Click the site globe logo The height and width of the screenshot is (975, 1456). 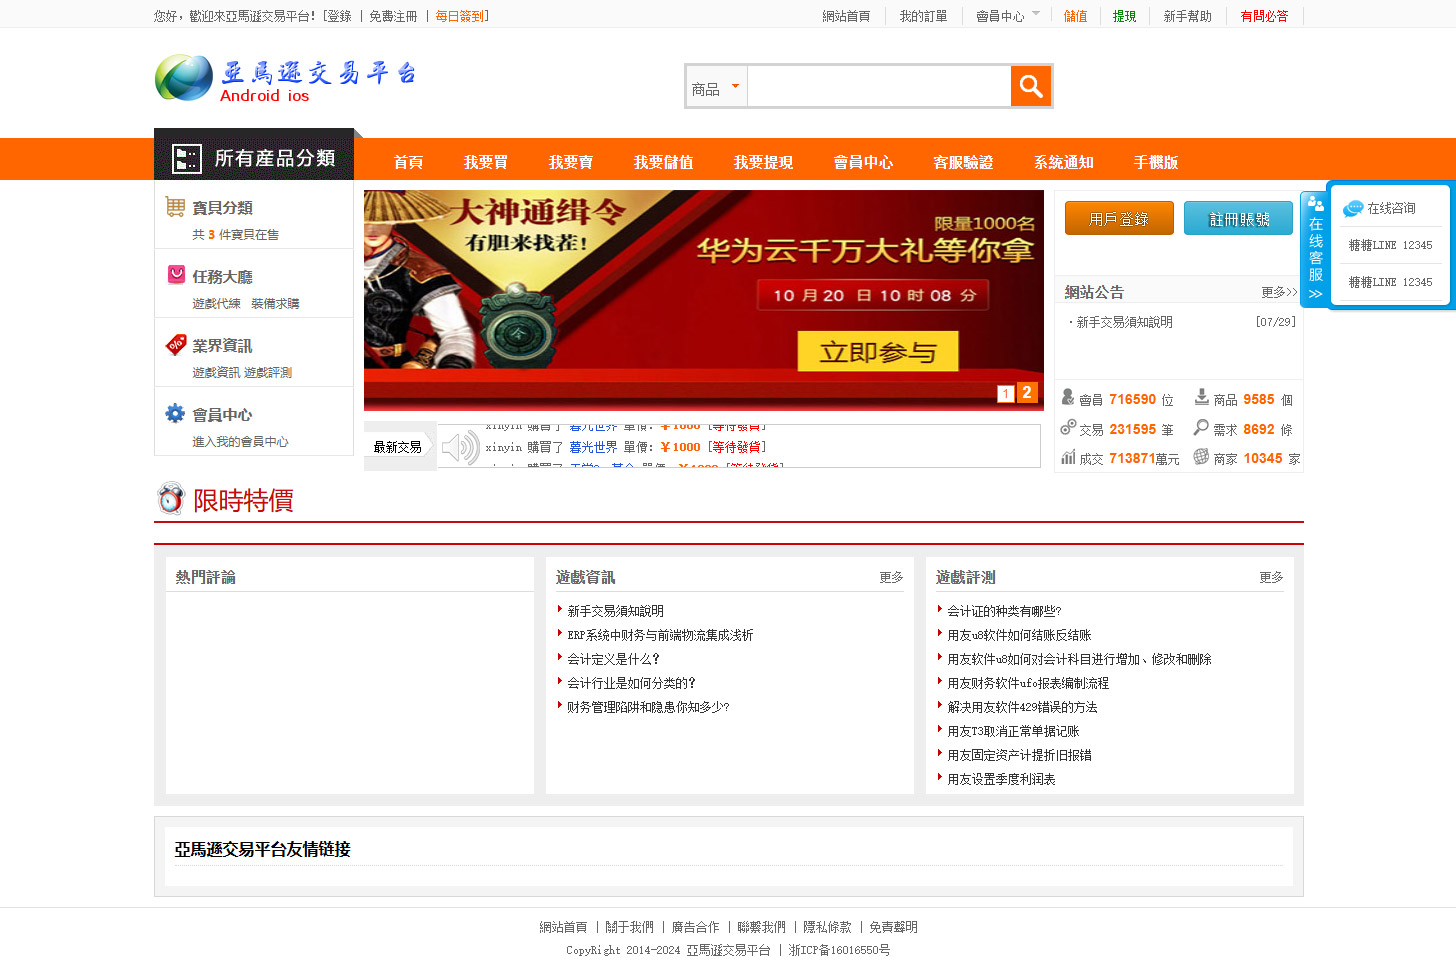[x=184, y=78]
